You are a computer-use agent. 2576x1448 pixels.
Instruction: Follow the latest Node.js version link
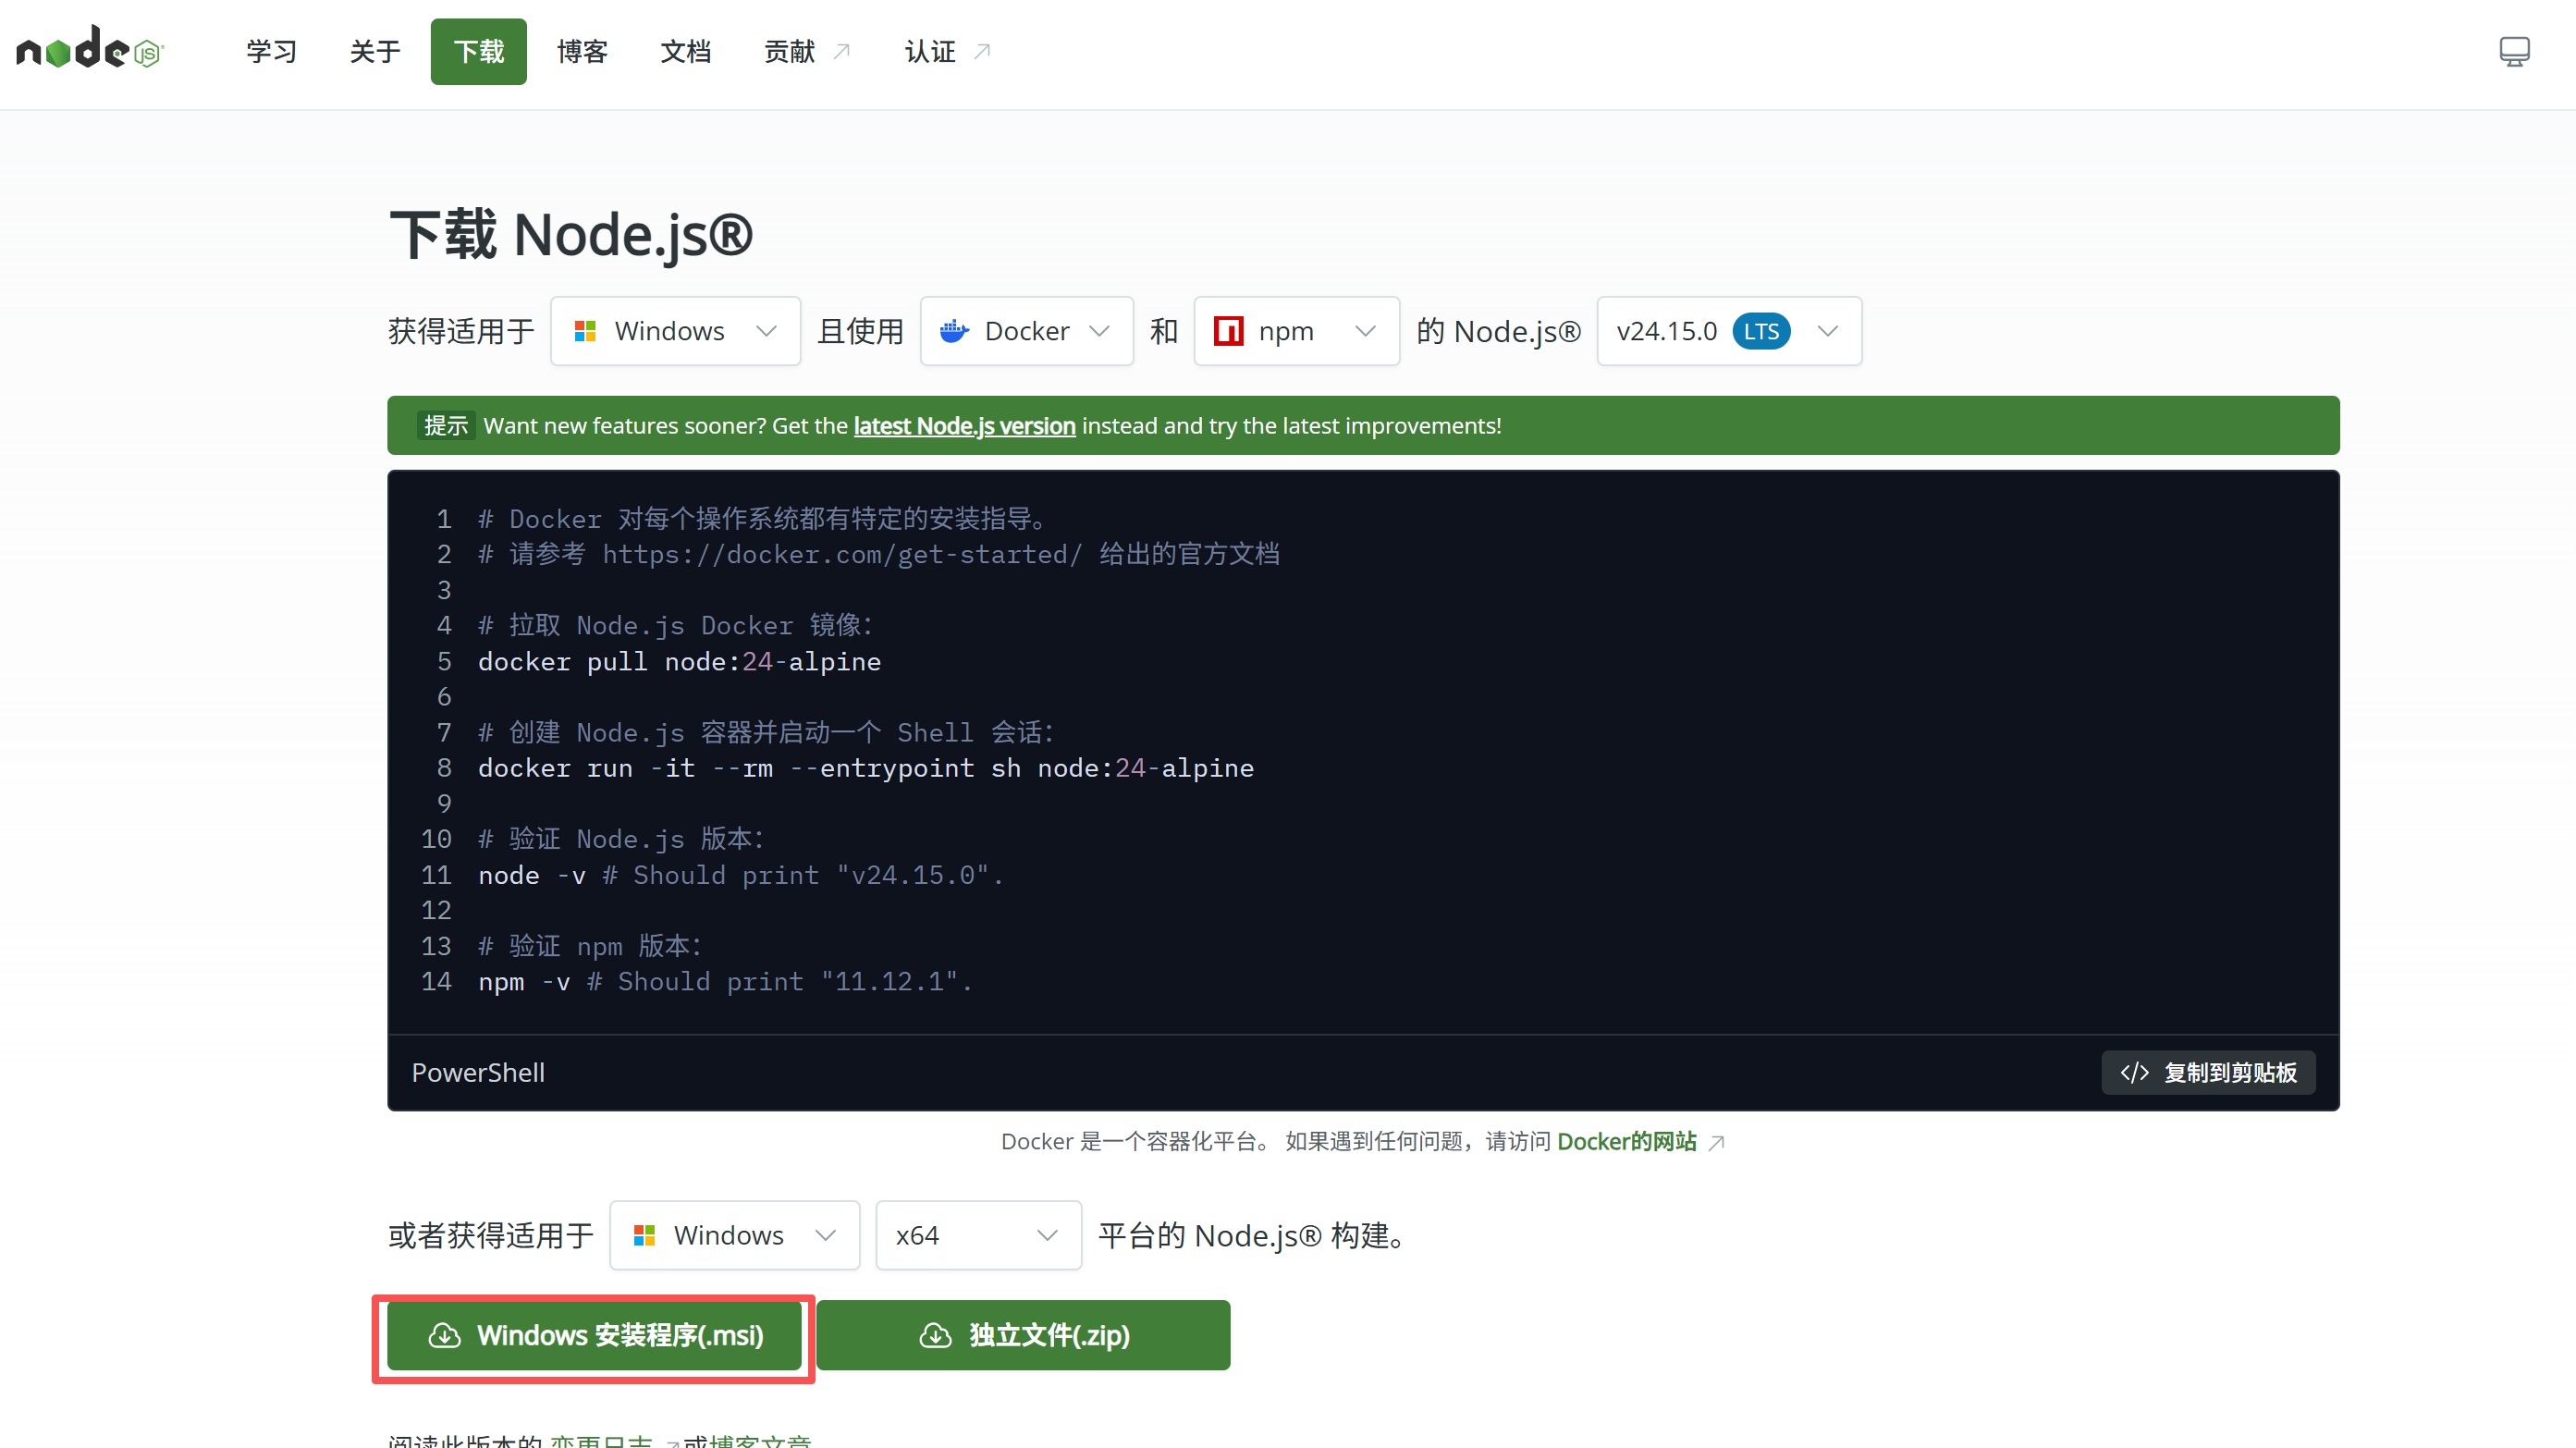(965, 426)
